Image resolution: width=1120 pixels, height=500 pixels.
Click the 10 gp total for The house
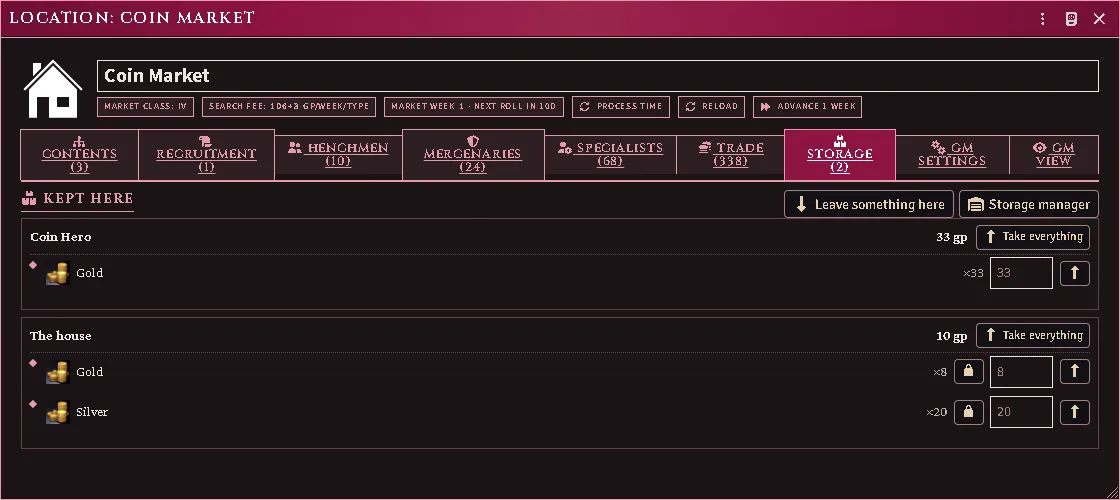(x=951, y=336)
